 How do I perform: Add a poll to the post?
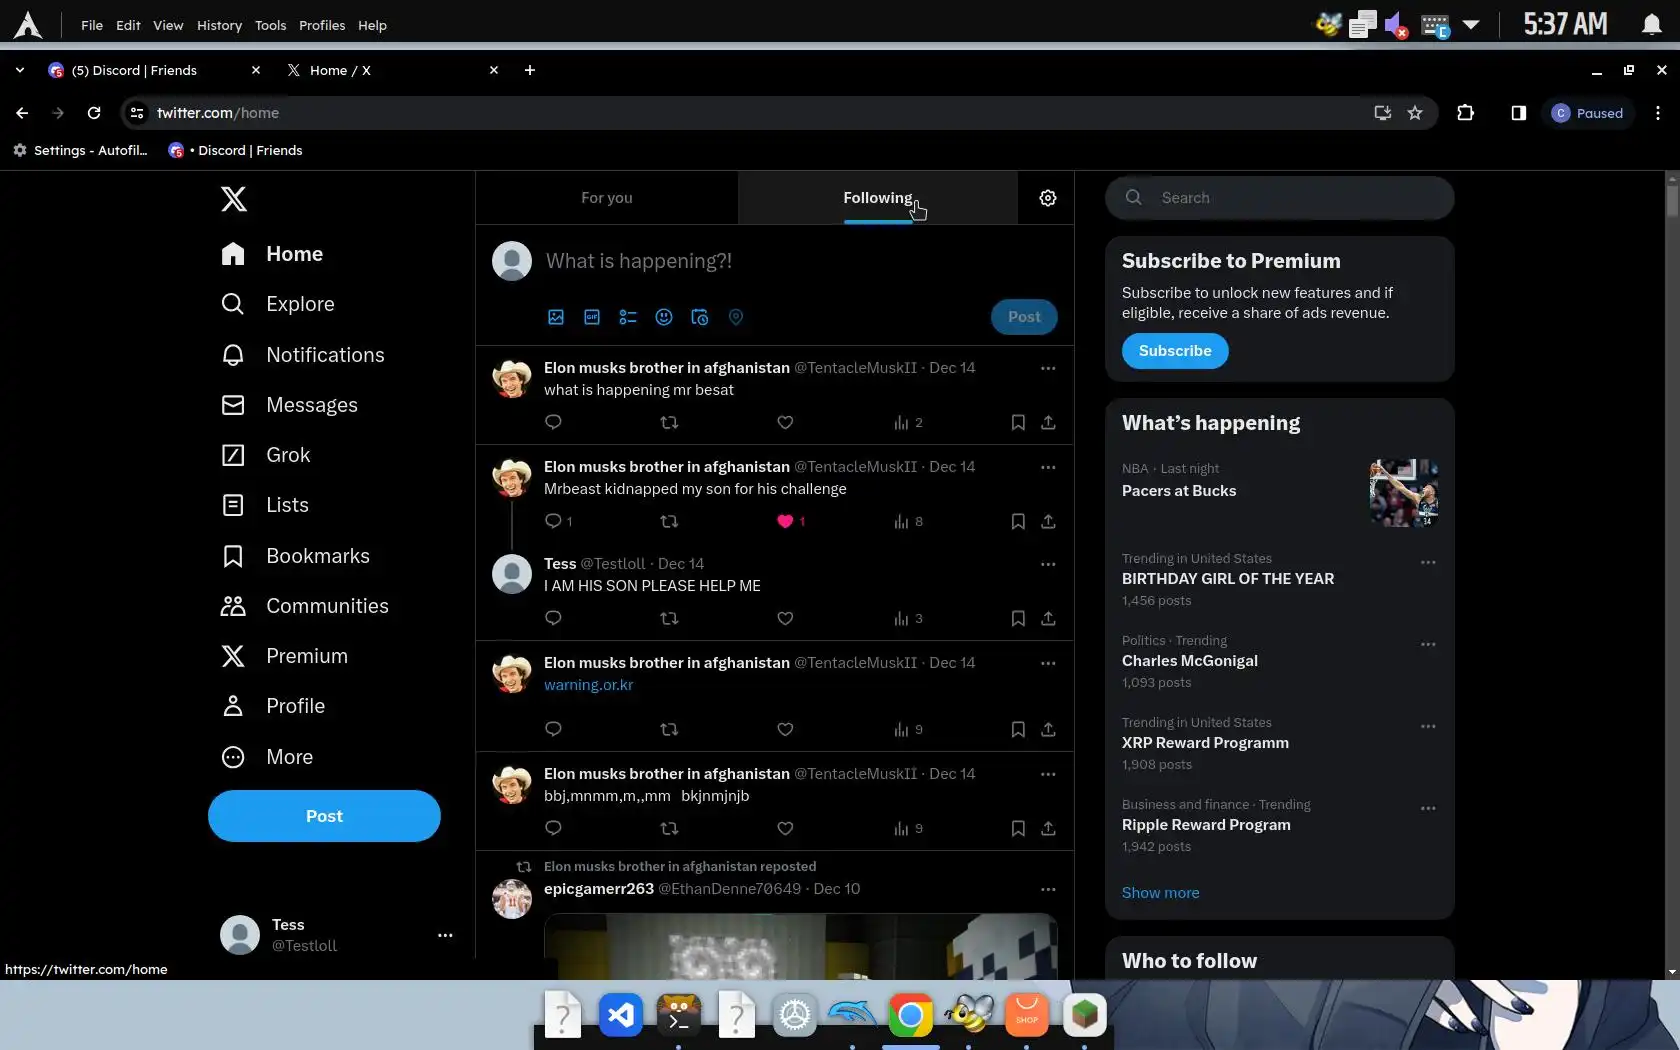click(628, 317)
